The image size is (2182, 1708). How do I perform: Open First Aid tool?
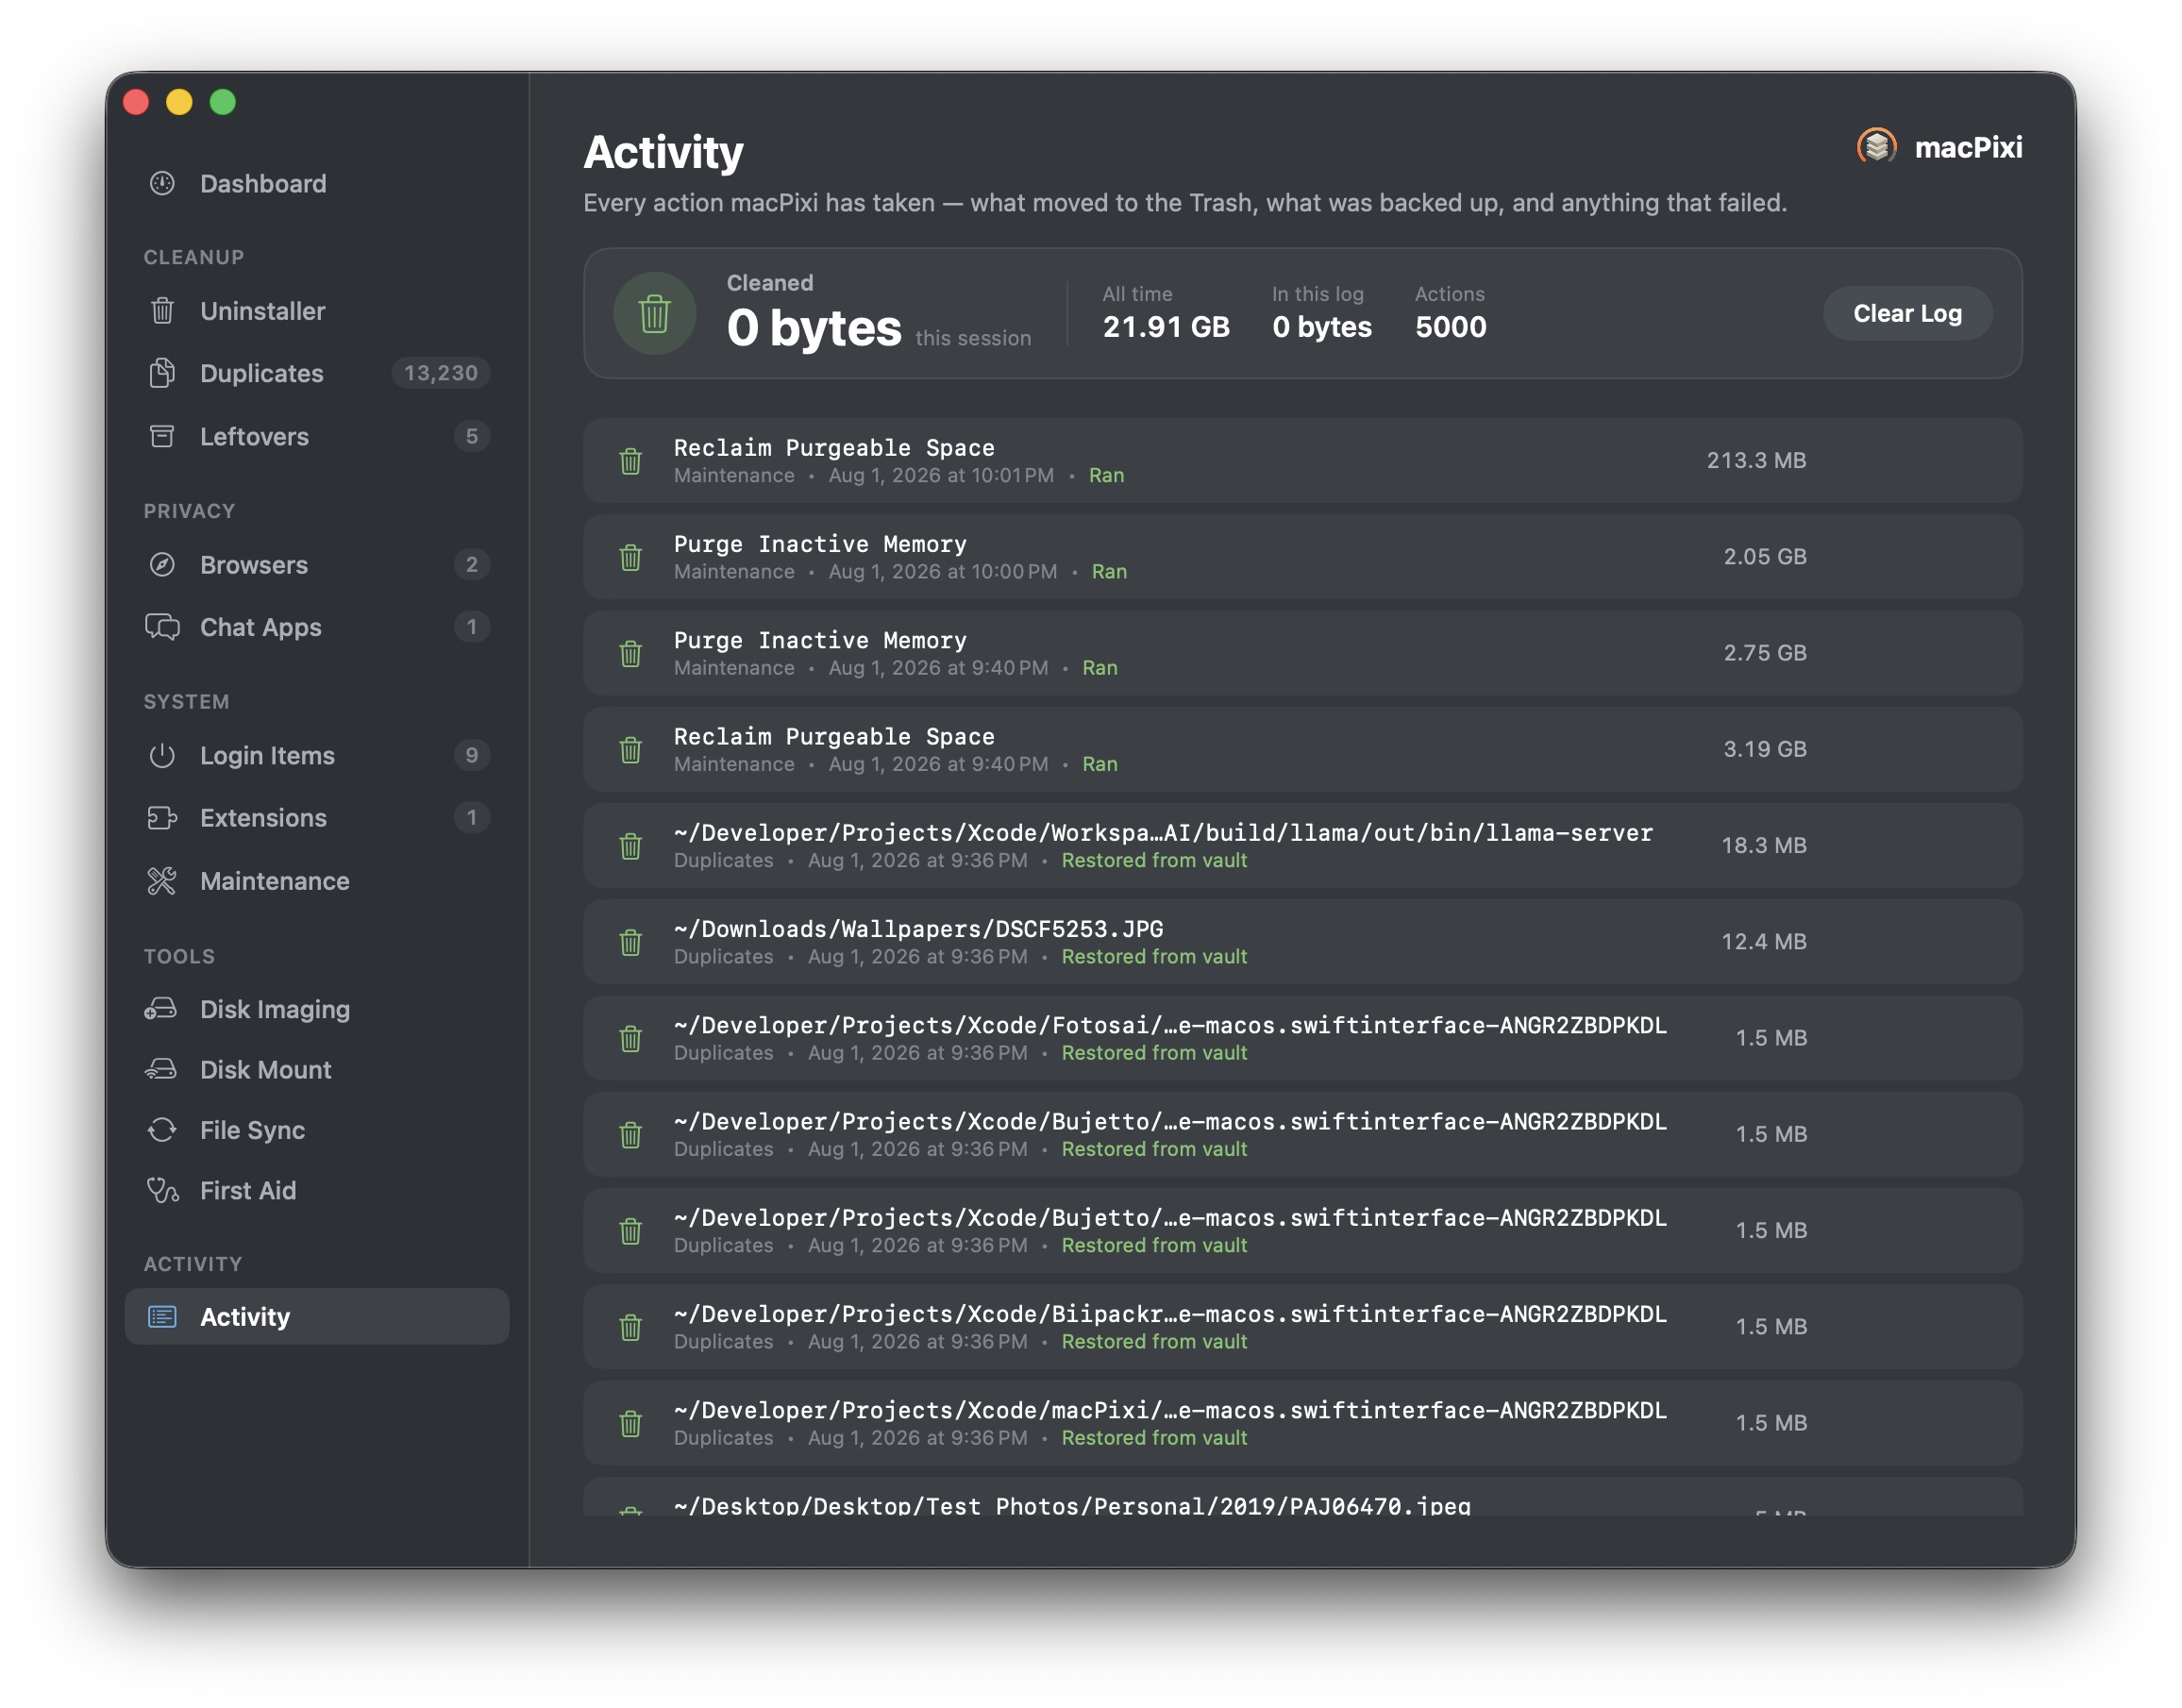click(x=317, y=1190)
